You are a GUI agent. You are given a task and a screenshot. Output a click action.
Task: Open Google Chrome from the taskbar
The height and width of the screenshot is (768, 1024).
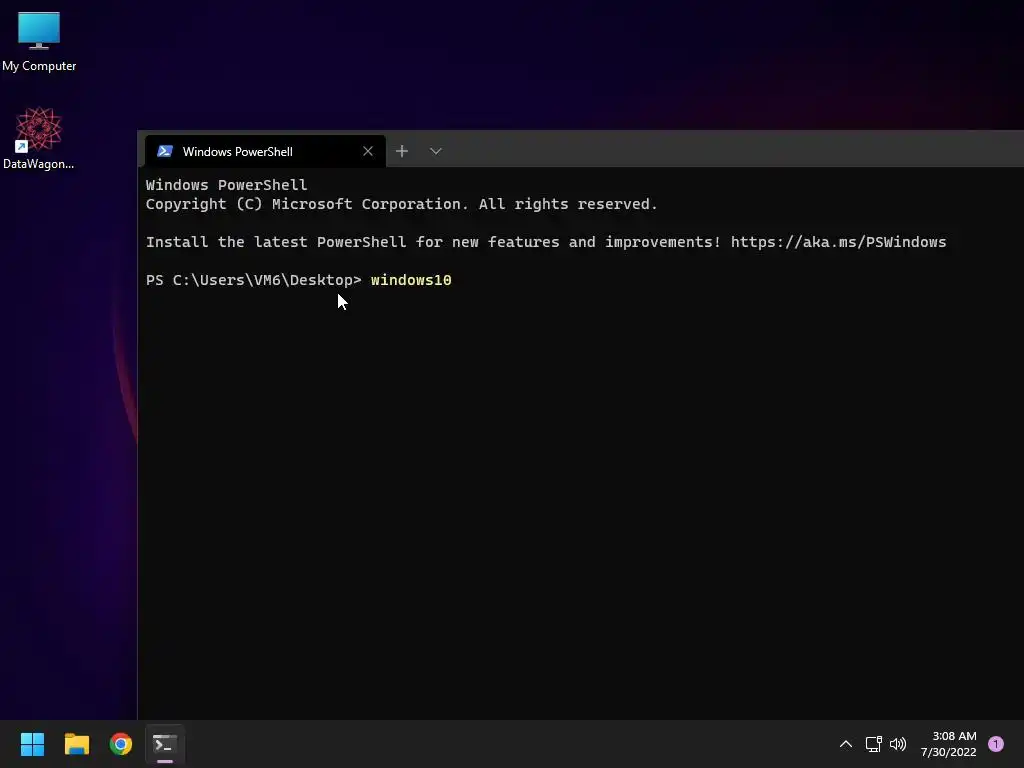tap(121, 744)
